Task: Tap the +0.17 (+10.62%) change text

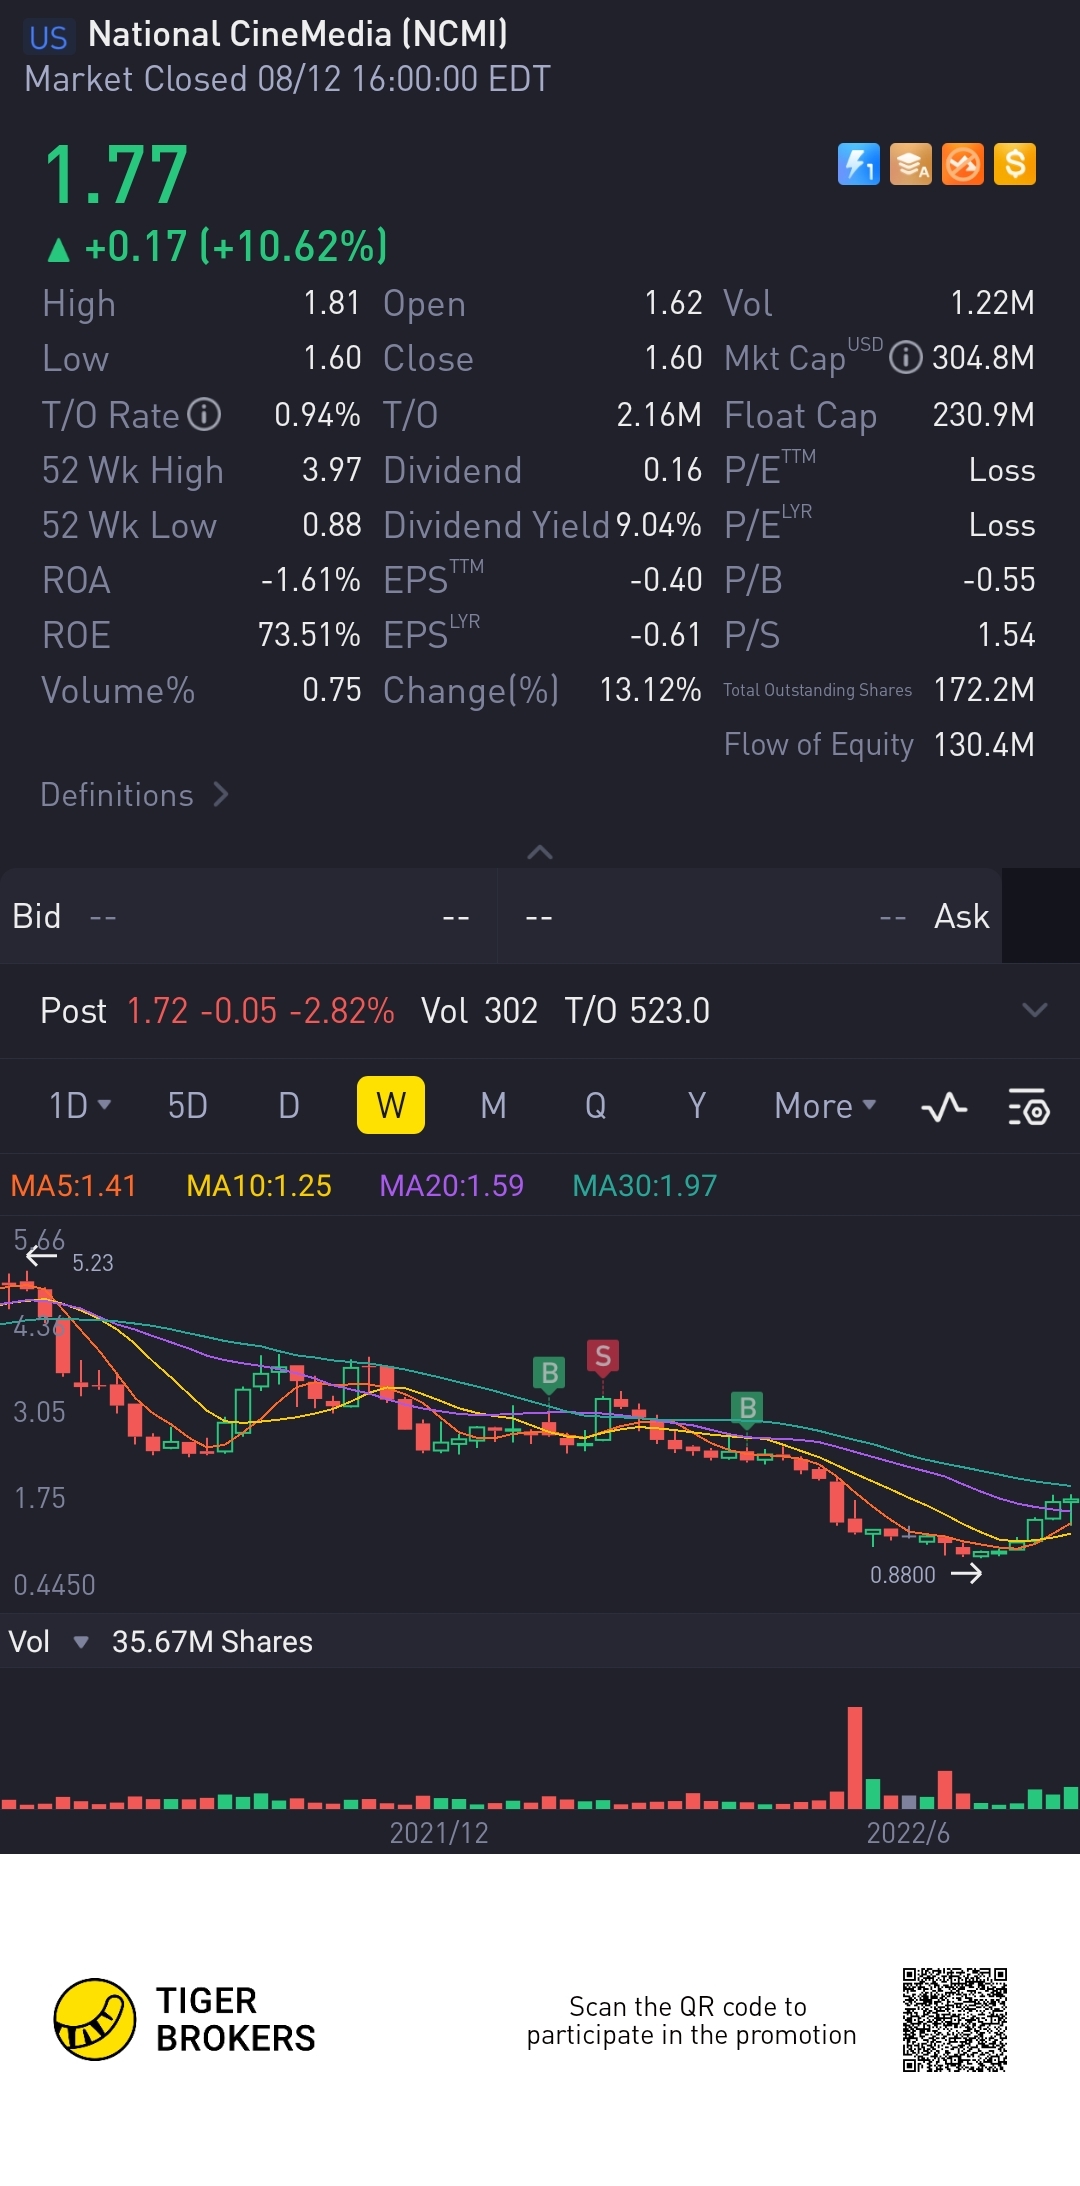Action: [x=236, y=246]
